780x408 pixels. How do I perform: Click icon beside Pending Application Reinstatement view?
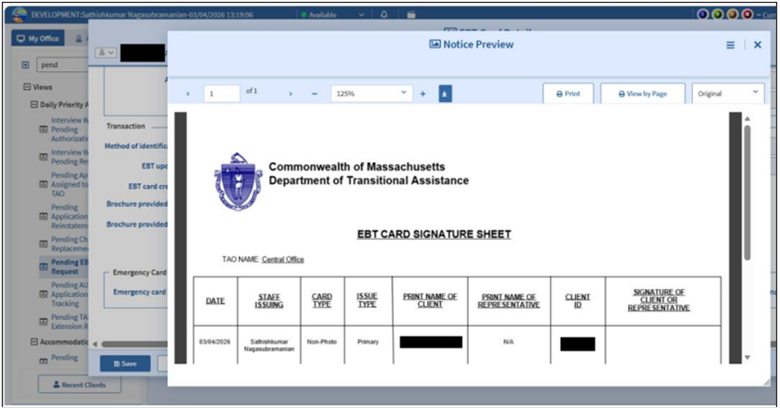(x=44, y=216)
